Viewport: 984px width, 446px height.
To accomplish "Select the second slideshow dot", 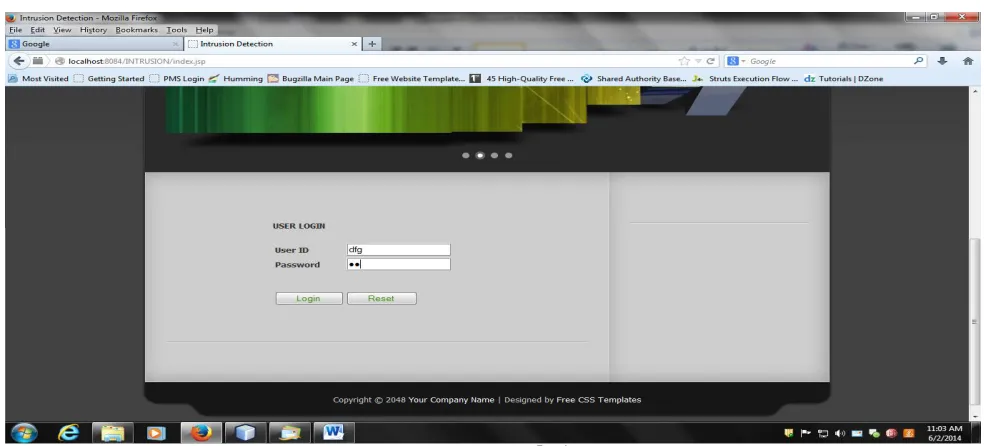I will [480, 156].
